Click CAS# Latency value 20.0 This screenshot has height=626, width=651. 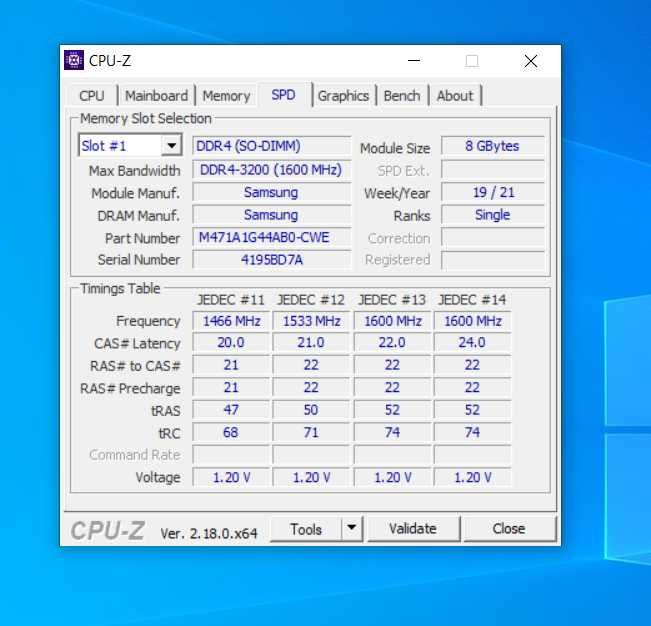[231, 343]
